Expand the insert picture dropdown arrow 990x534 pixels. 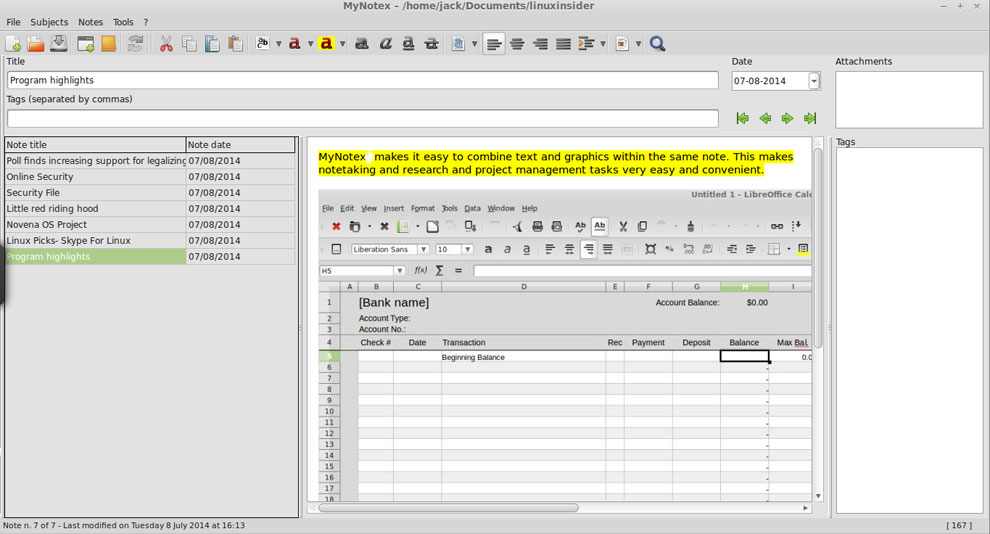point(638,44)
